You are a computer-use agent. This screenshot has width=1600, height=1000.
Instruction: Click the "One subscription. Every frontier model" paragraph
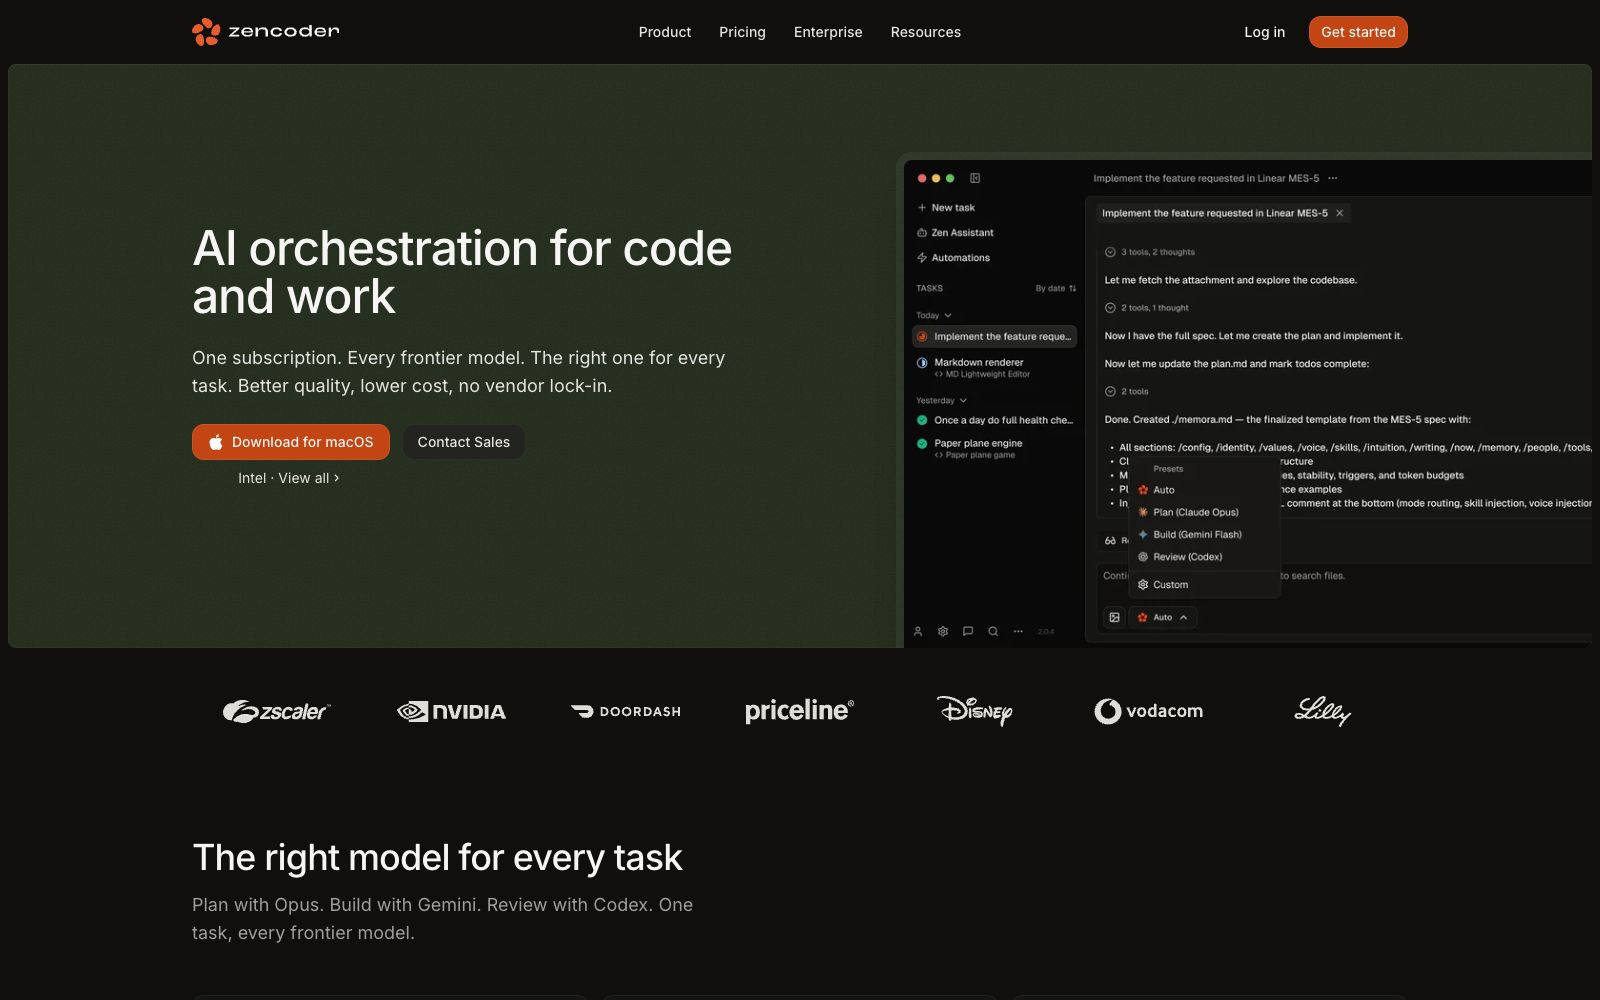click(x=459, y=372)
